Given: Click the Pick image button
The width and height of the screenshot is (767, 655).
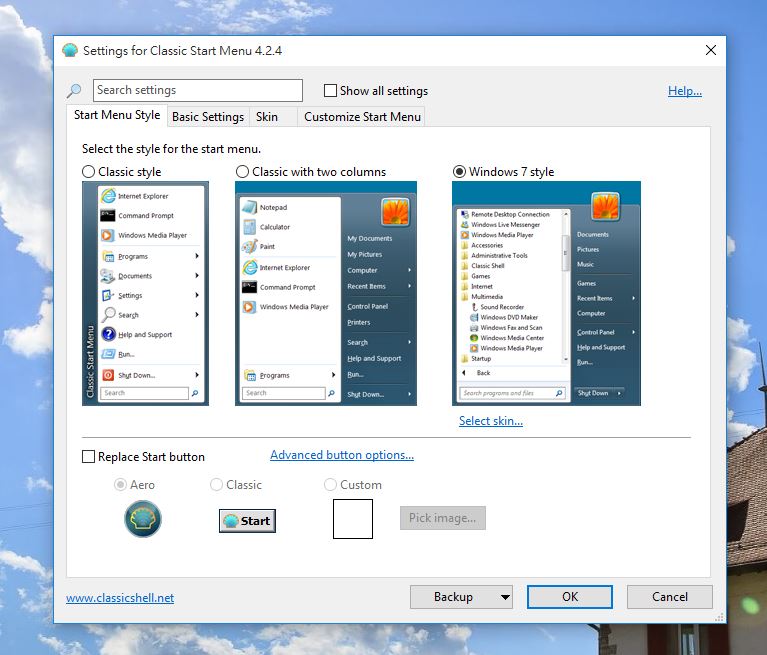Looking at the screenshot, I should tap(443, 518).
